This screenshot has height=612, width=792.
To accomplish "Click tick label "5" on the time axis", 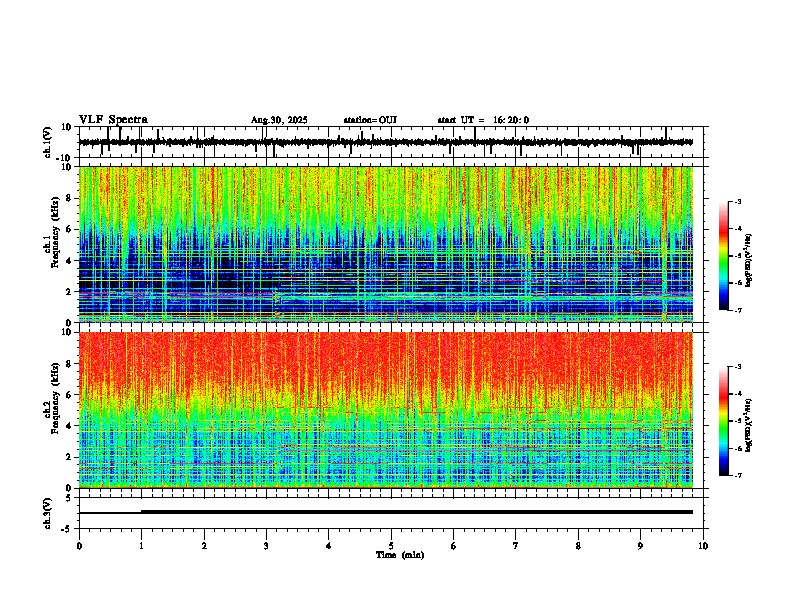I will coord(391,546).
